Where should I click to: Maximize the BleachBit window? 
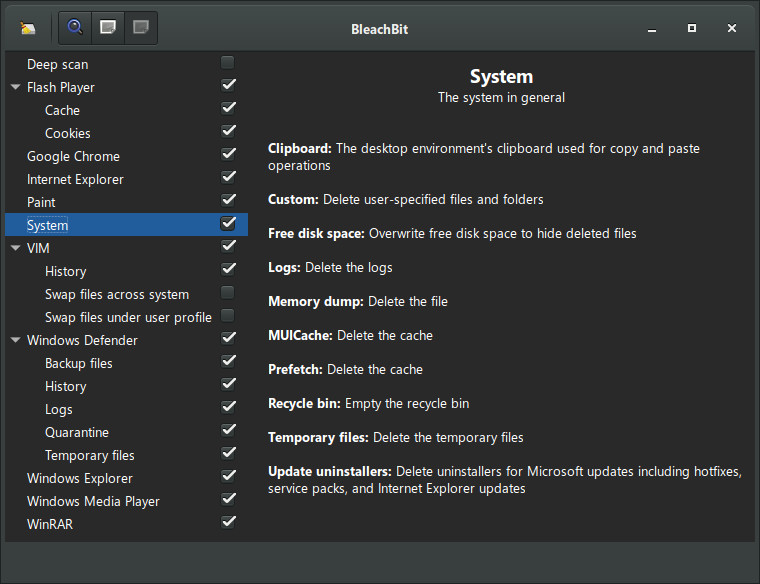coord(692,29)
